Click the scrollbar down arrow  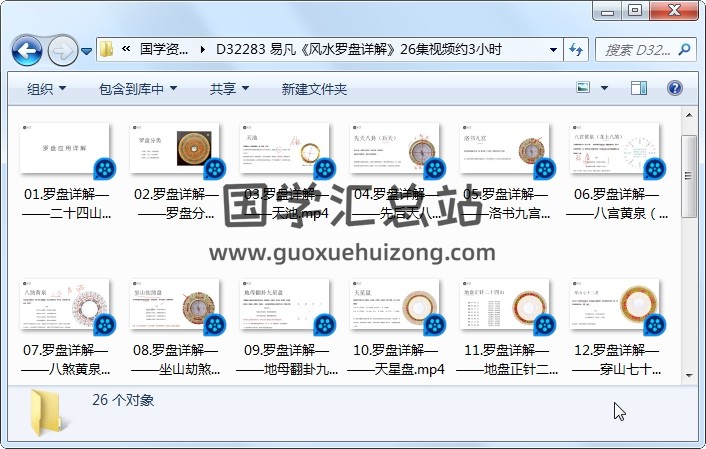click(x=689, y=376)
